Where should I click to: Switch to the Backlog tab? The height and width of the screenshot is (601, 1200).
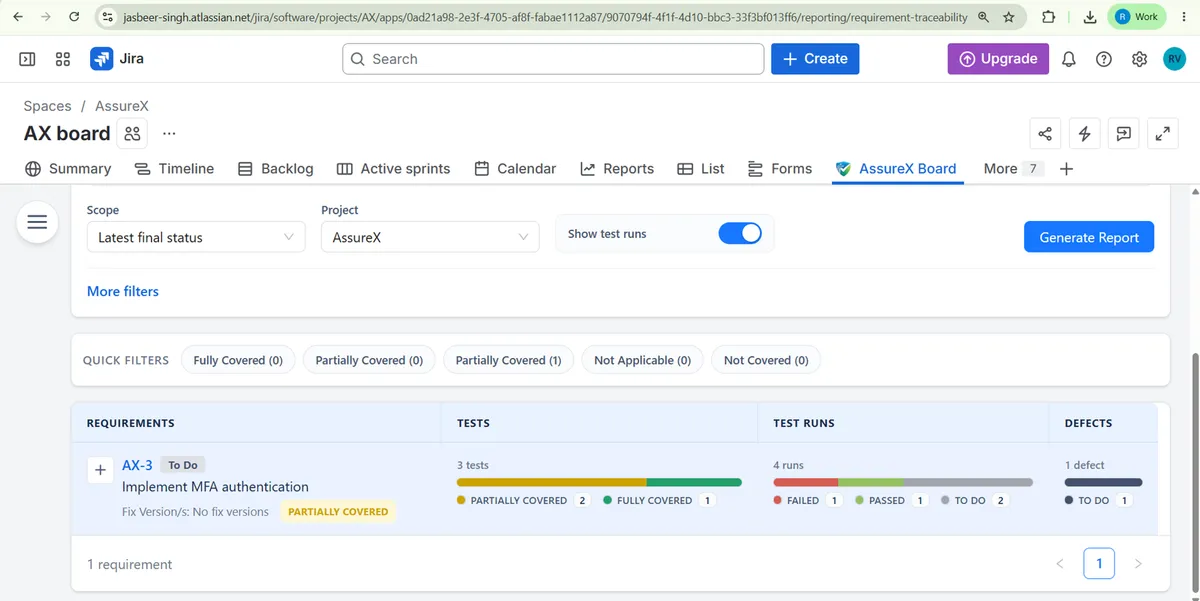click(x=275, y=169)
